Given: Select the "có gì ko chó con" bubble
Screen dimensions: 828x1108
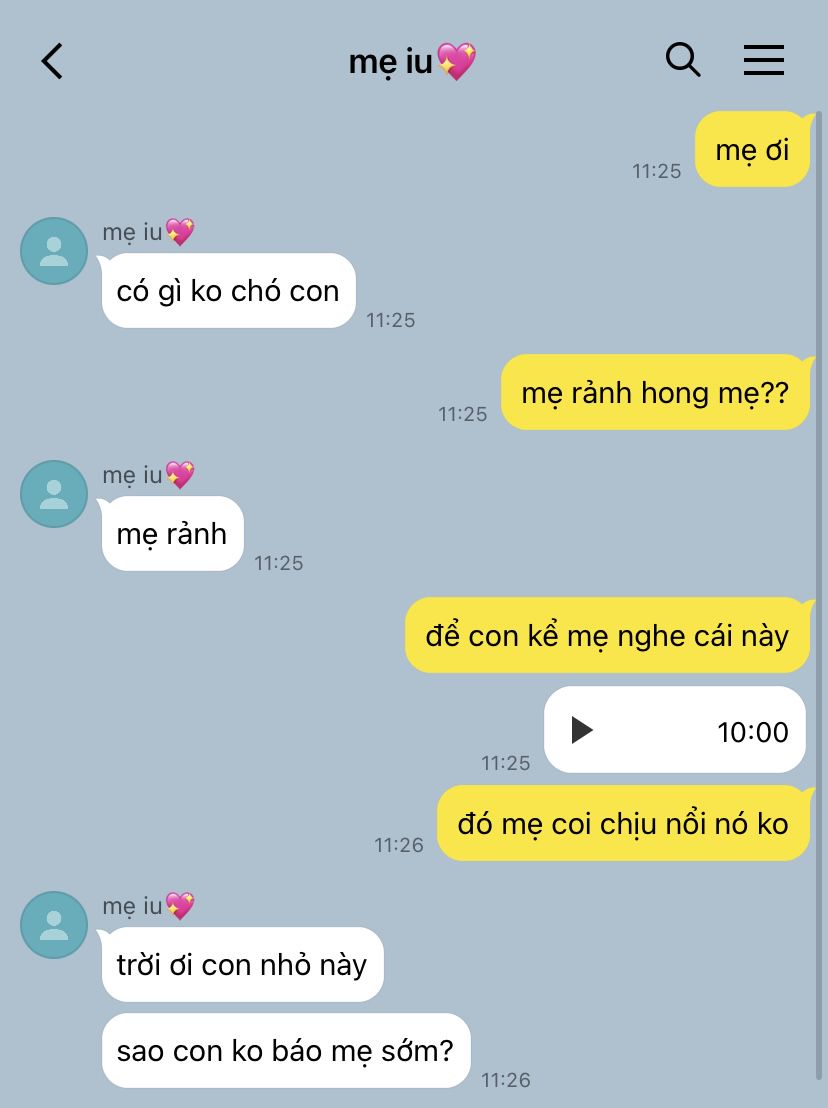Looking at the screenshot, I should 228,290.
